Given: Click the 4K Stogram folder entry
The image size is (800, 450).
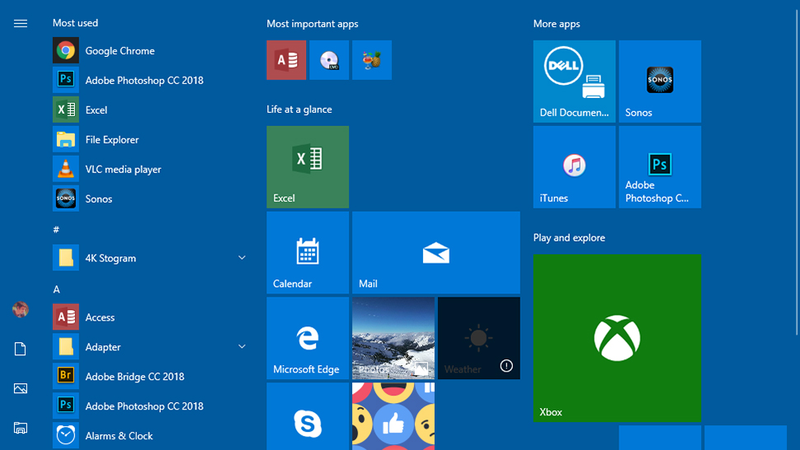Looking at the screenshot, I should tap(151, 258).
